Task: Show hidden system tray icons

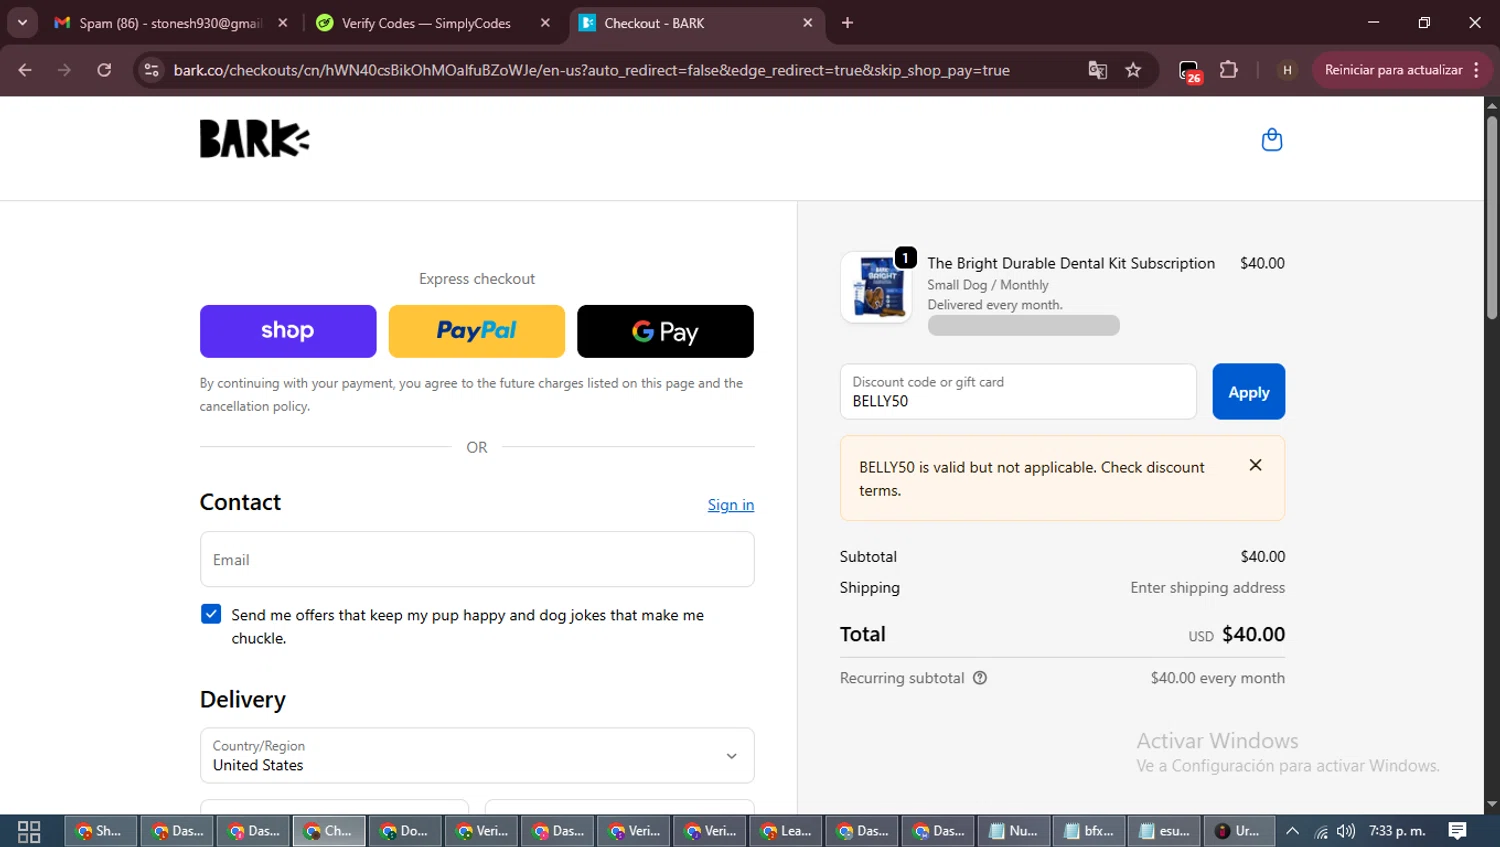Action: coord(1292,831)
